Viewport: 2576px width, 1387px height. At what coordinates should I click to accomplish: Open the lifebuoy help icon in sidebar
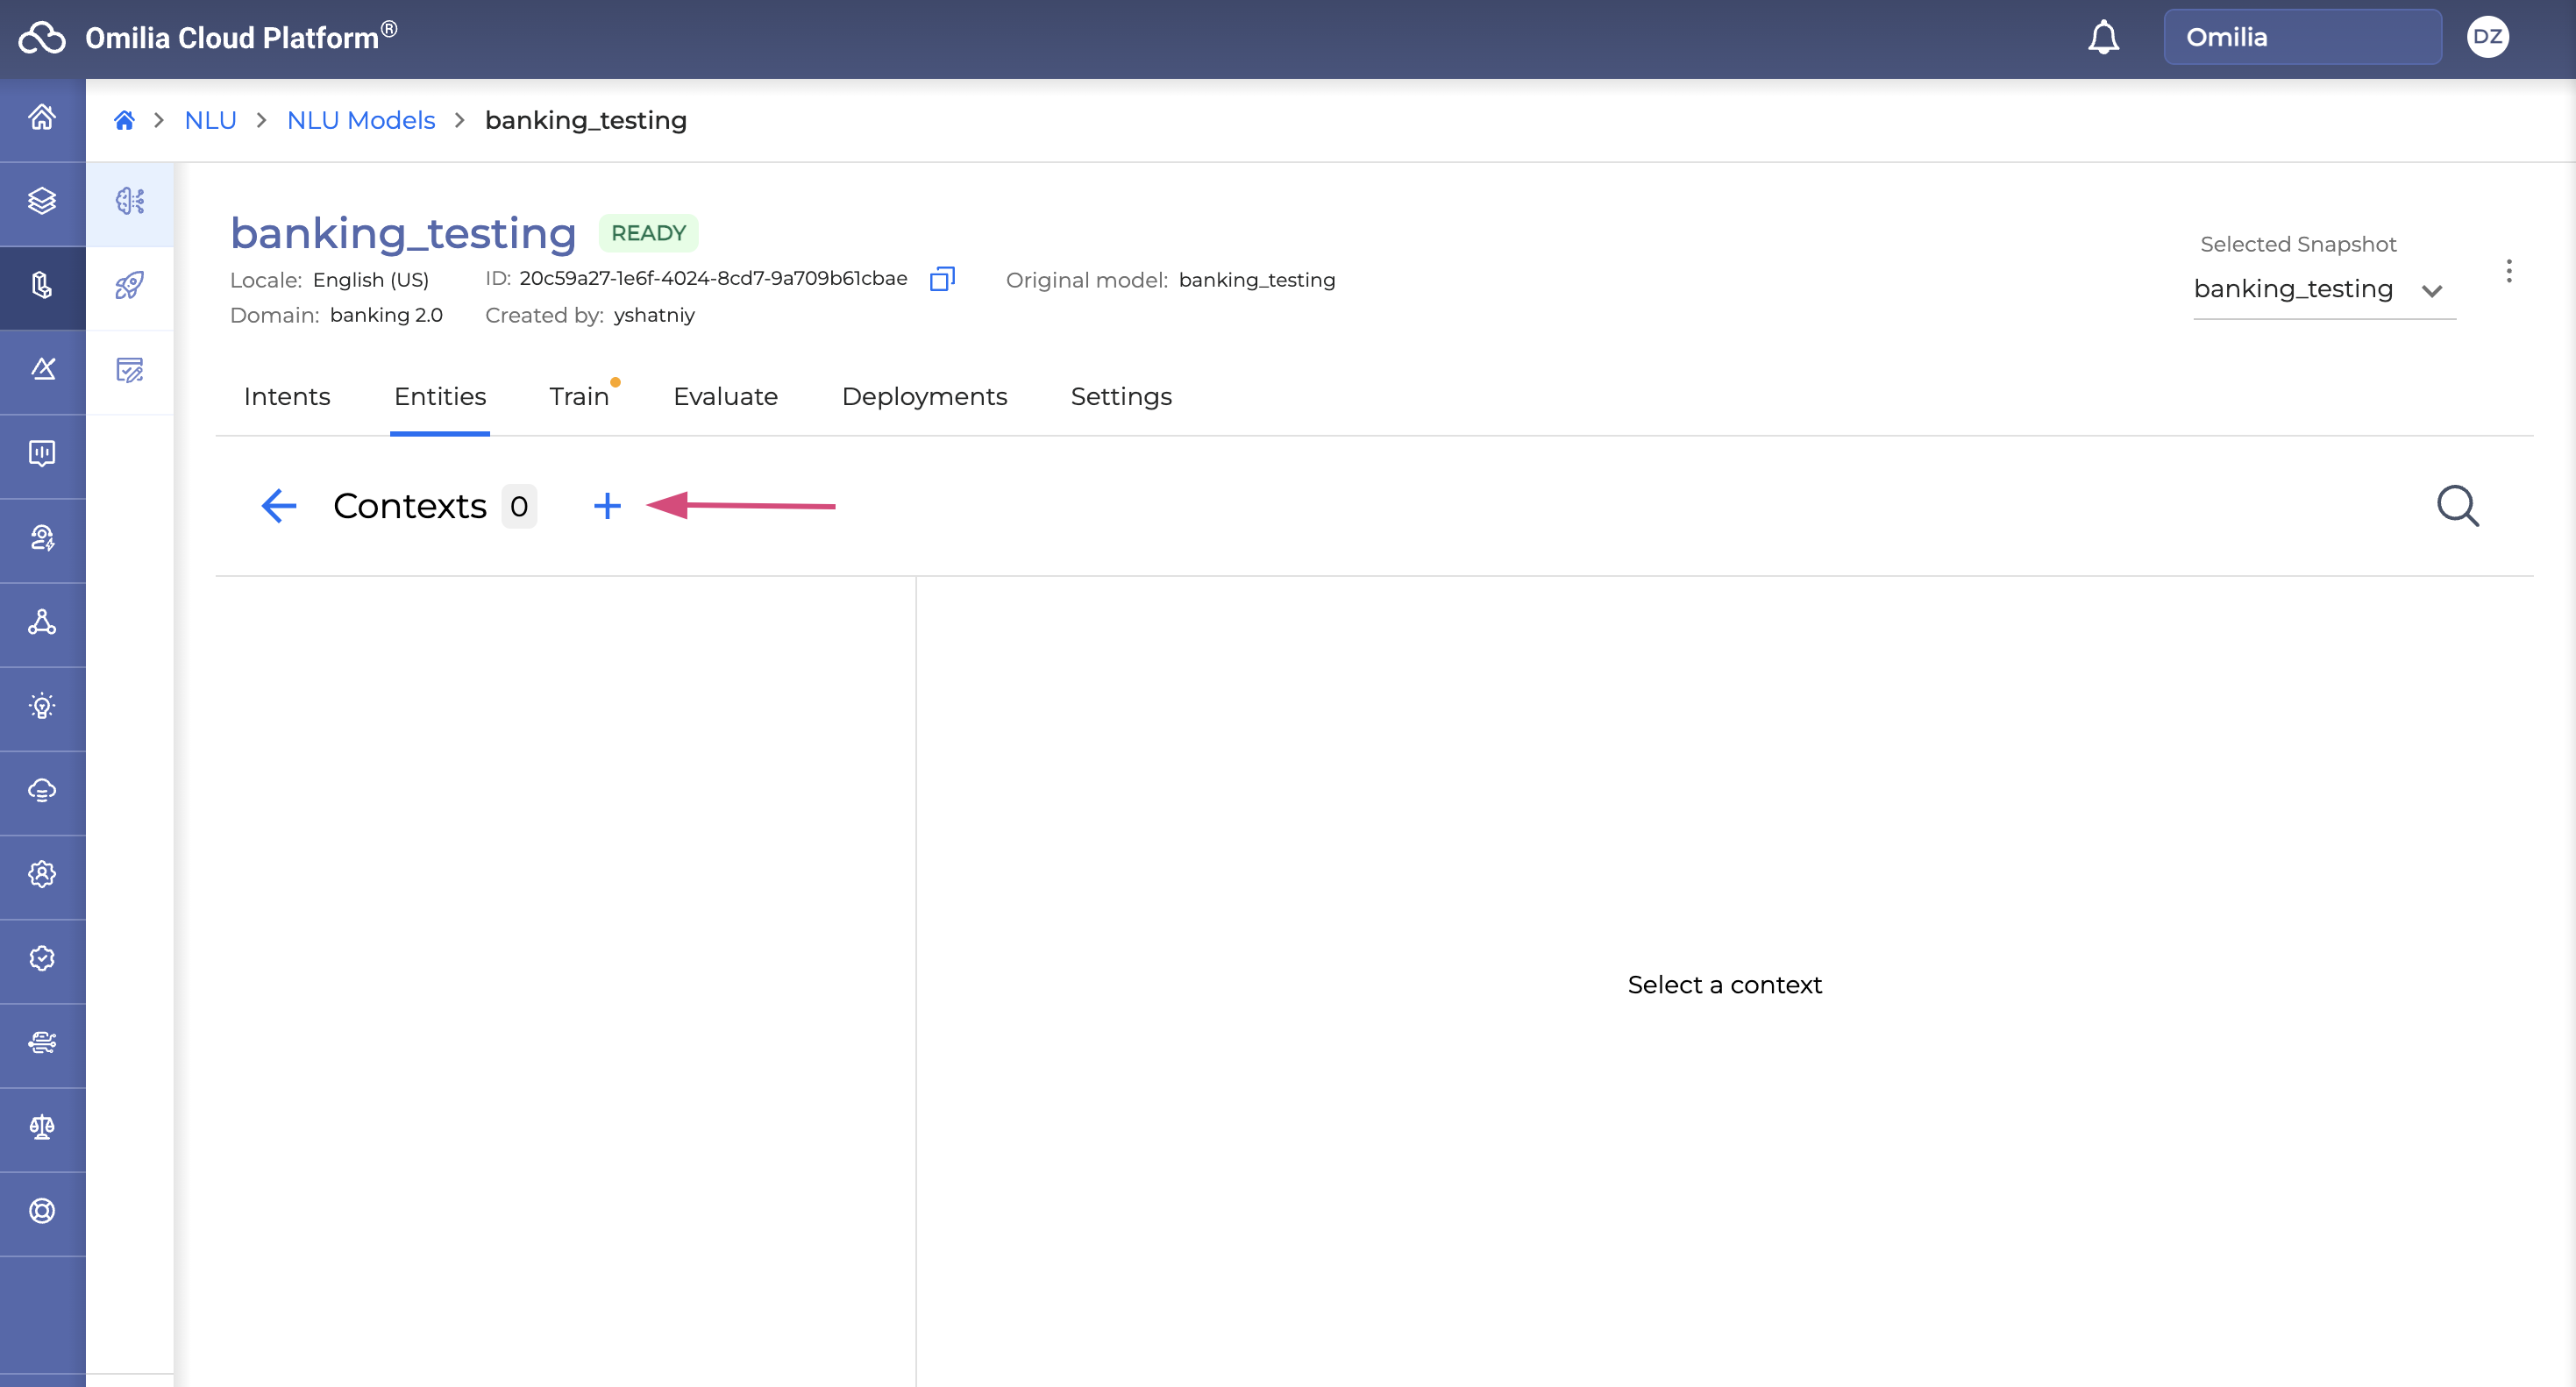click(42, 1212)
